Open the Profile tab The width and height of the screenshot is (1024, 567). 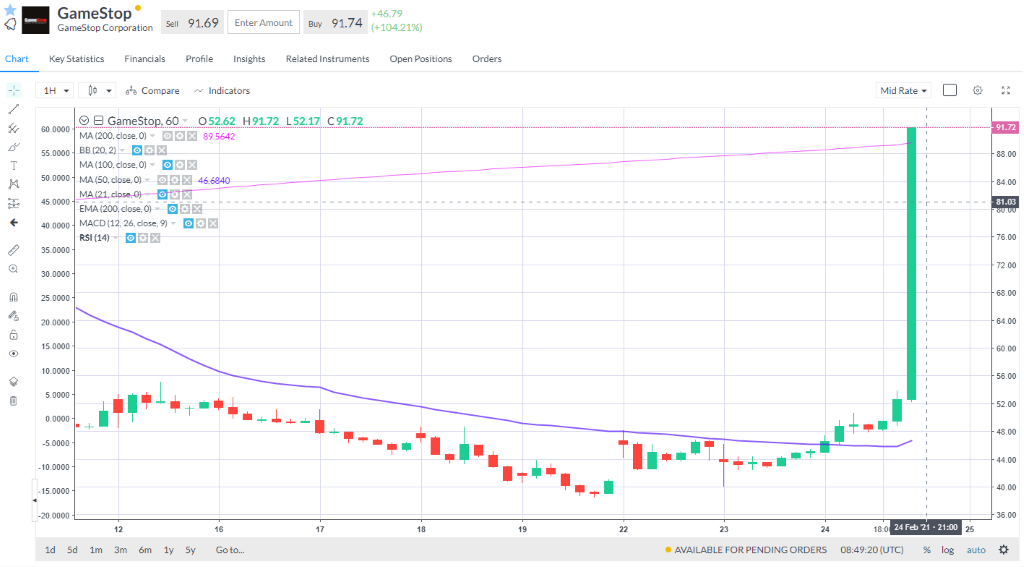click(199, 59)
